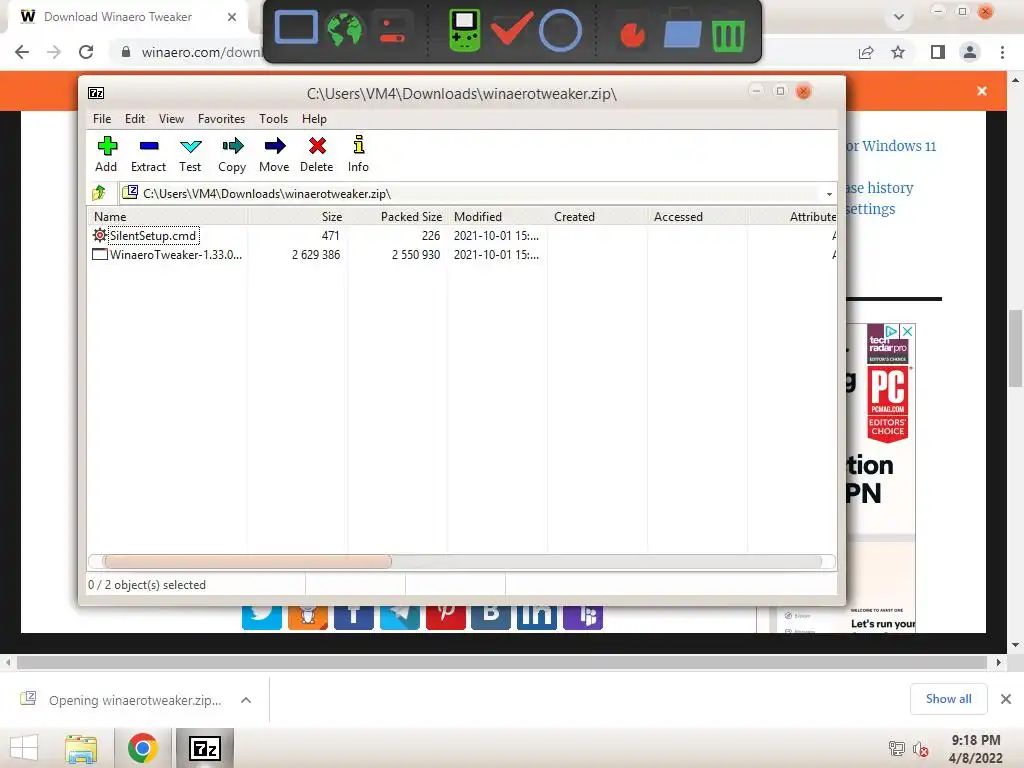The width and height of the screenshot is (1024, 768).
Task: Click the 7-Zip horizontal scrollbar thumb
Action: click(247, 562)
